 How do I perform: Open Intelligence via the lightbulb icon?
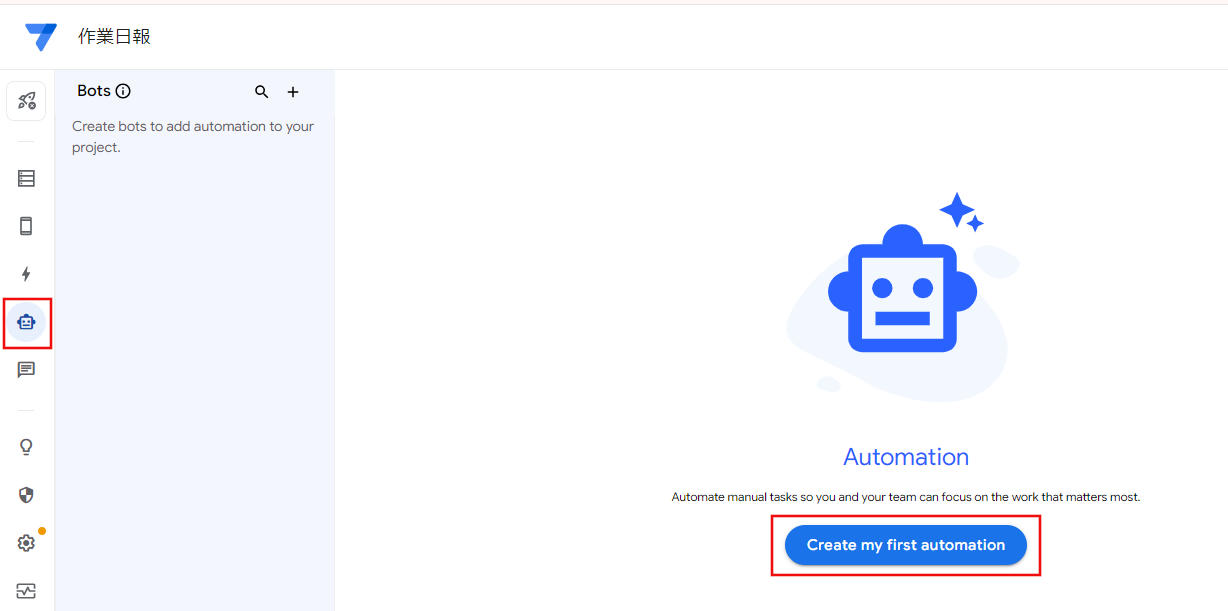[x=26, y=446]
